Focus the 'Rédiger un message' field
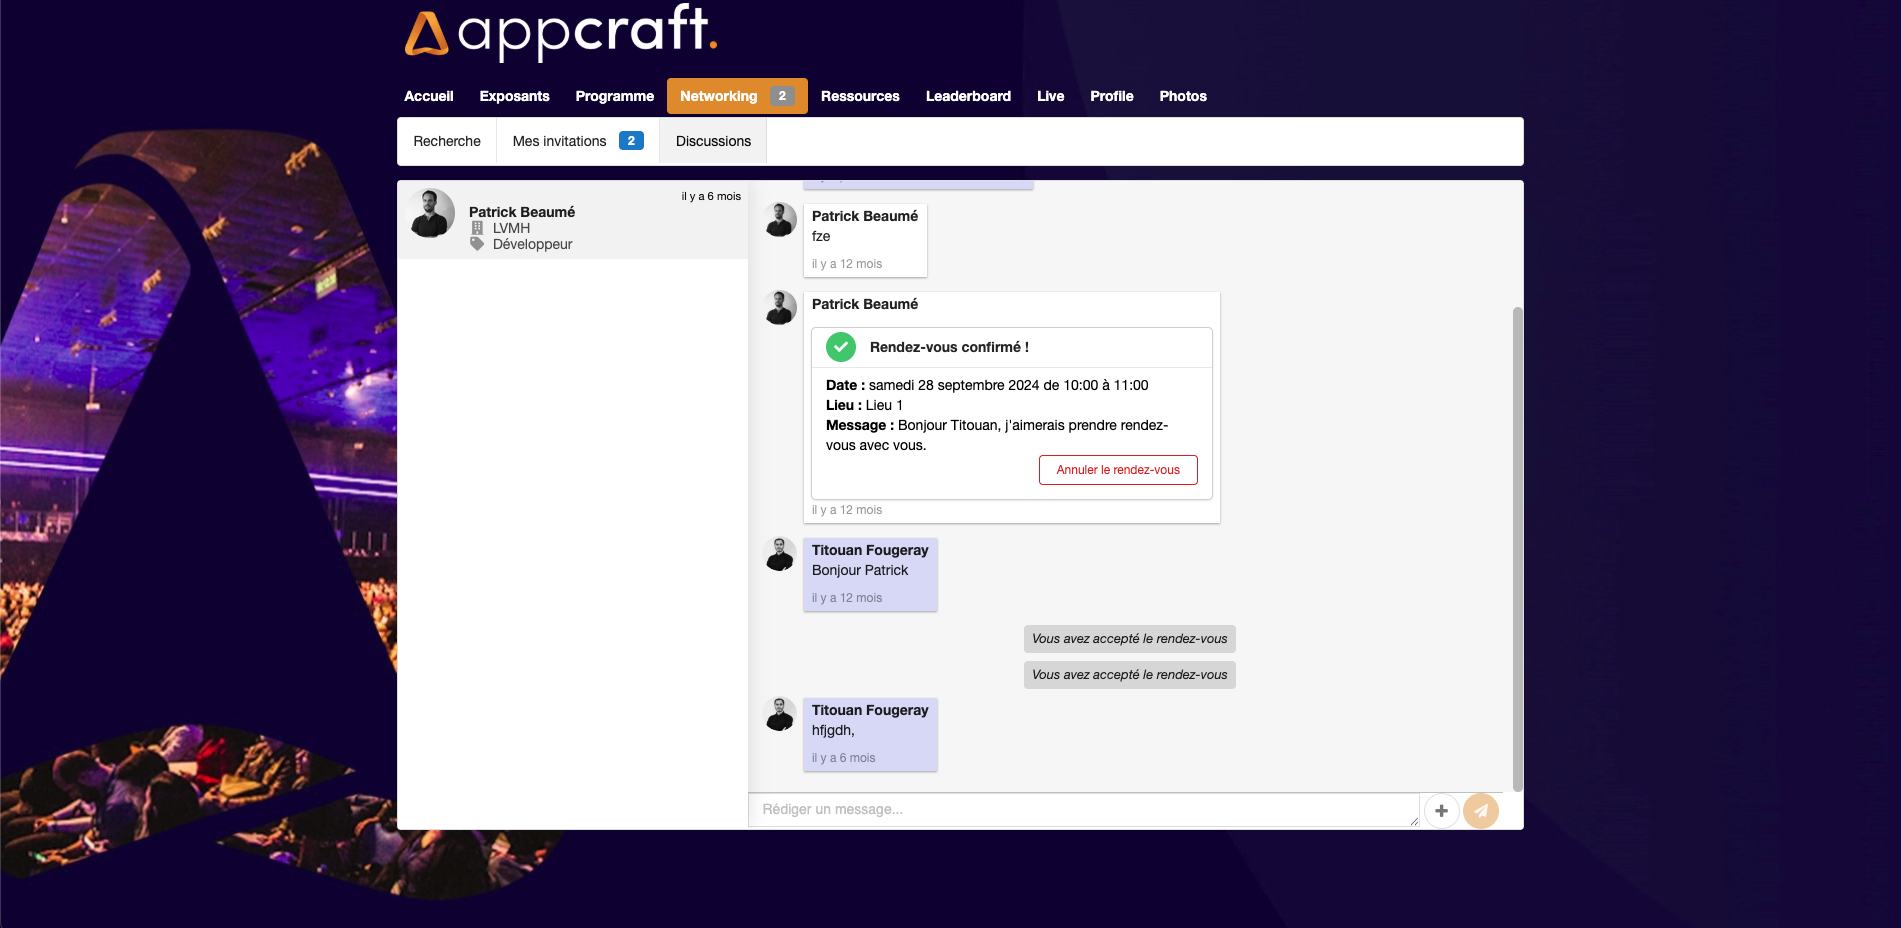 point(1082,810)
